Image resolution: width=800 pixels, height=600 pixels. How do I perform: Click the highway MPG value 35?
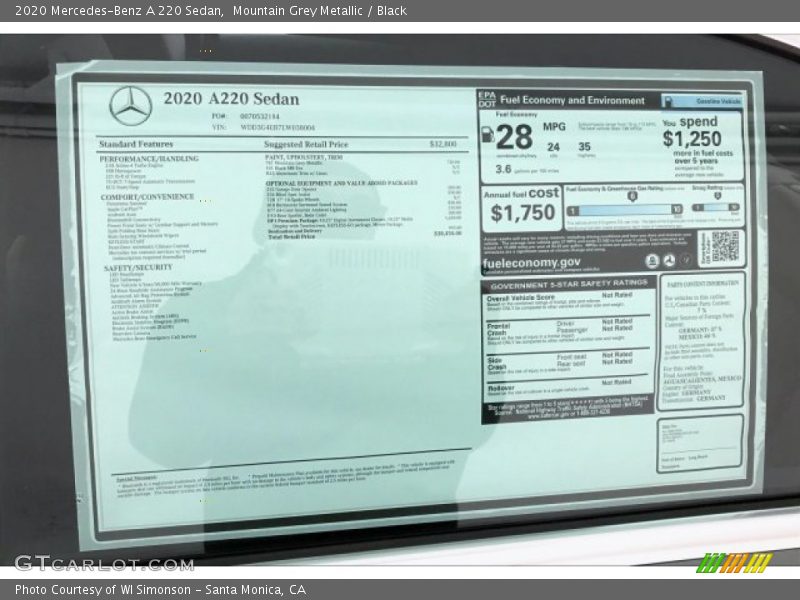coord(585,147)
